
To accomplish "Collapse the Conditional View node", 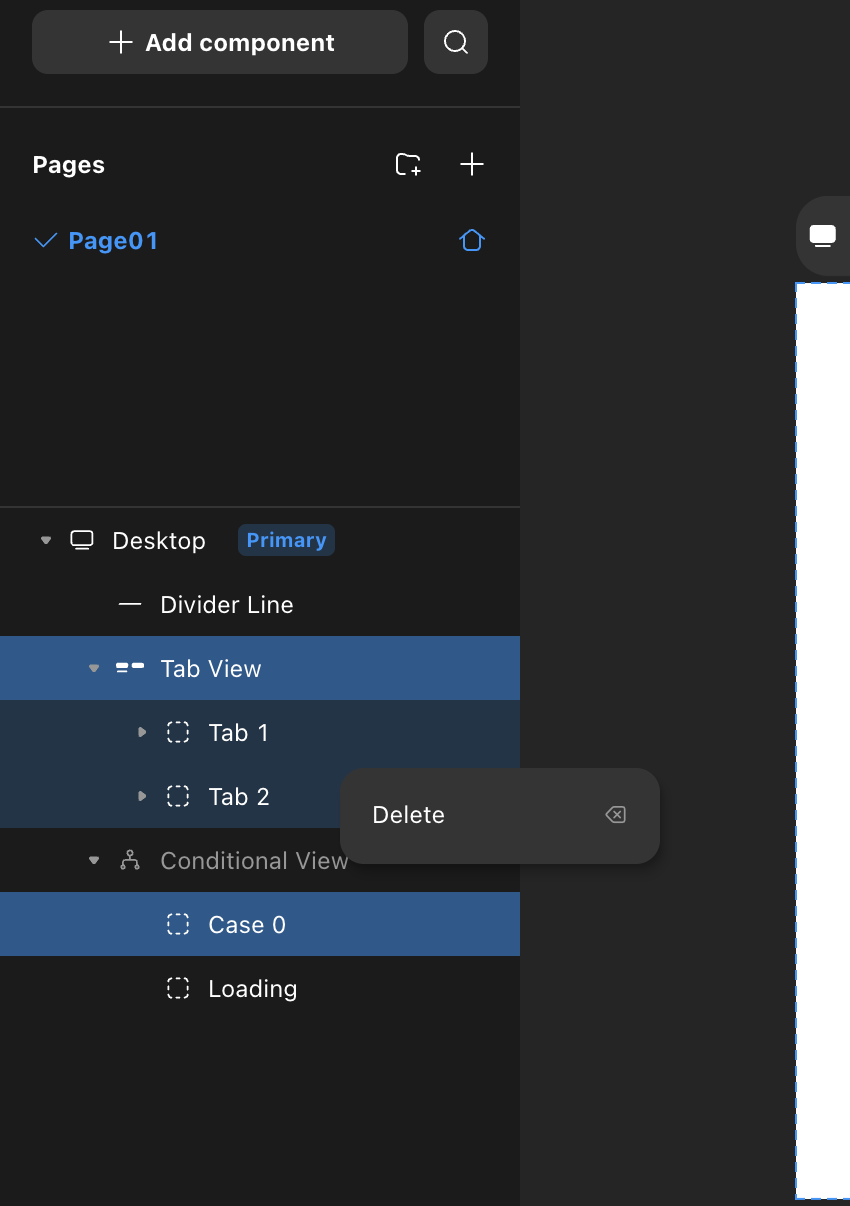I will [94, 860].
